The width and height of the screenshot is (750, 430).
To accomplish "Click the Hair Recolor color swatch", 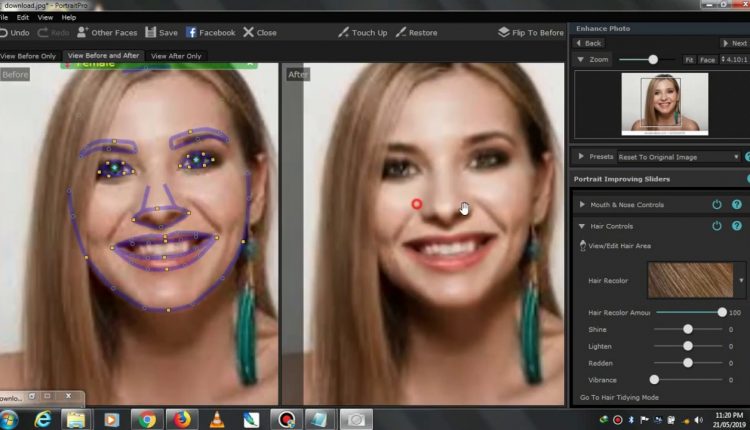I will [690, 280].
